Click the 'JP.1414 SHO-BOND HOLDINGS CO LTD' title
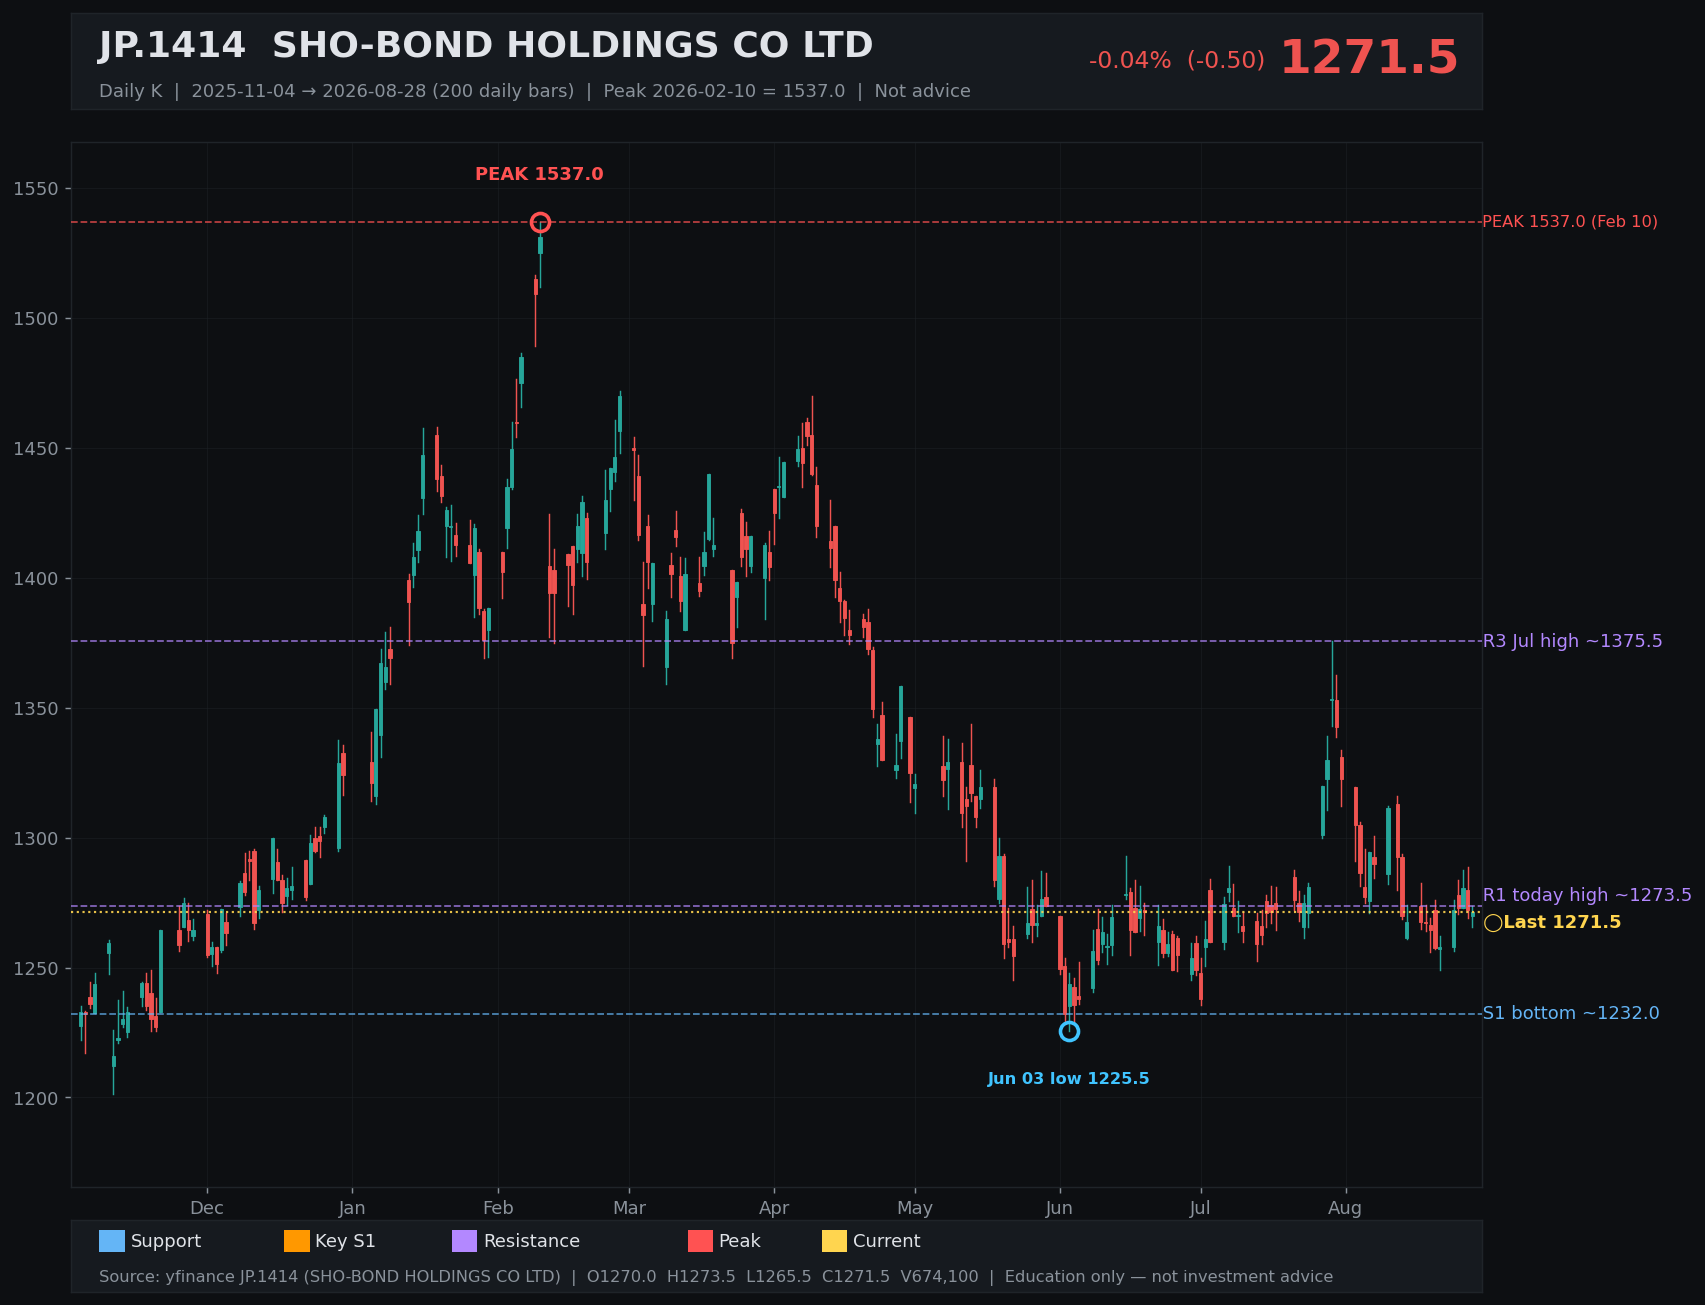Screen dimensions: 1705x1305 (x=486, y=46)
